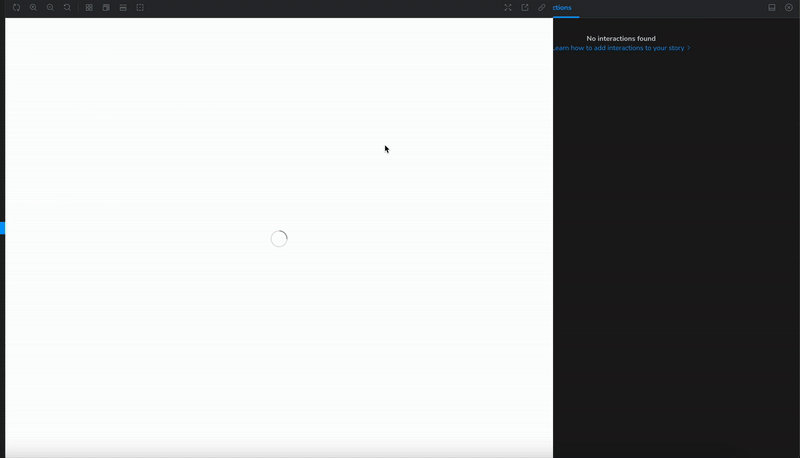Toggle the outline tool
The width and height of the screenshot is (800, 458).
tap(140, 8)
